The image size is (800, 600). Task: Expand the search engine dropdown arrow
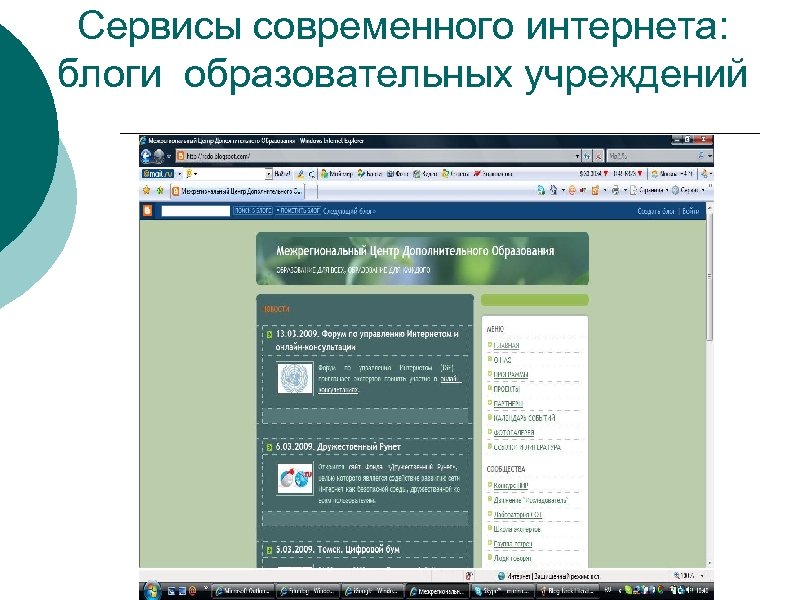pyautogui.click(x=709, y=153)
